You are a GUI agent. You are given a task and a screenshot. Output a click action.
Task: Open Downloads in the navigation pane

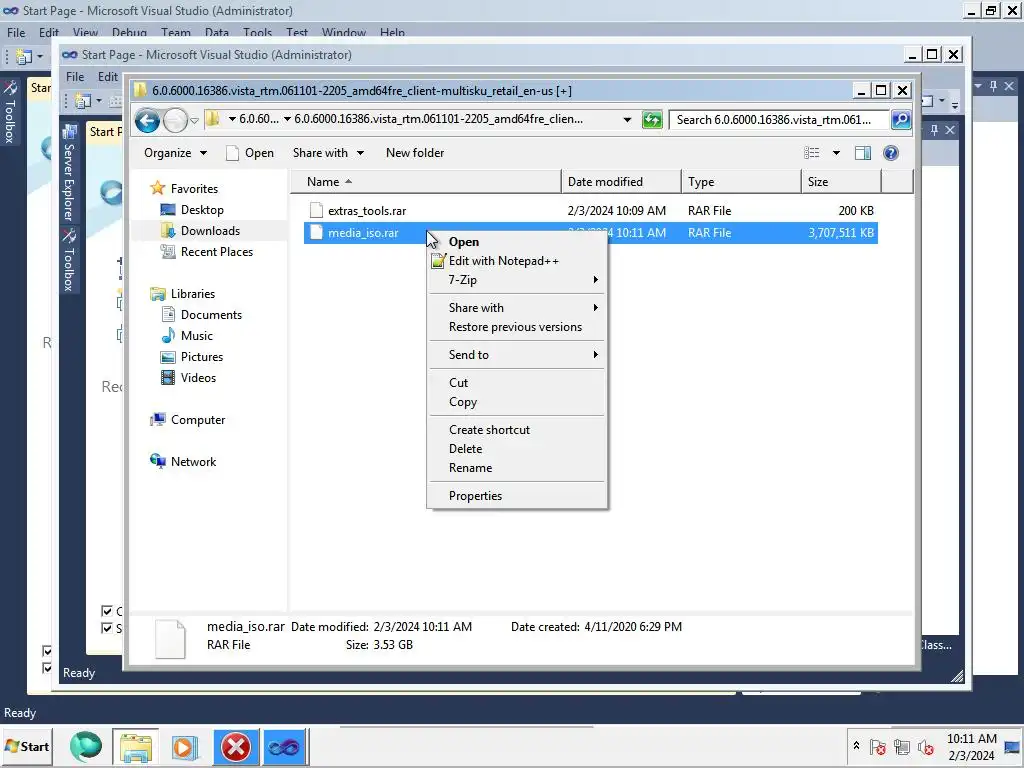[x=210, y=231]
